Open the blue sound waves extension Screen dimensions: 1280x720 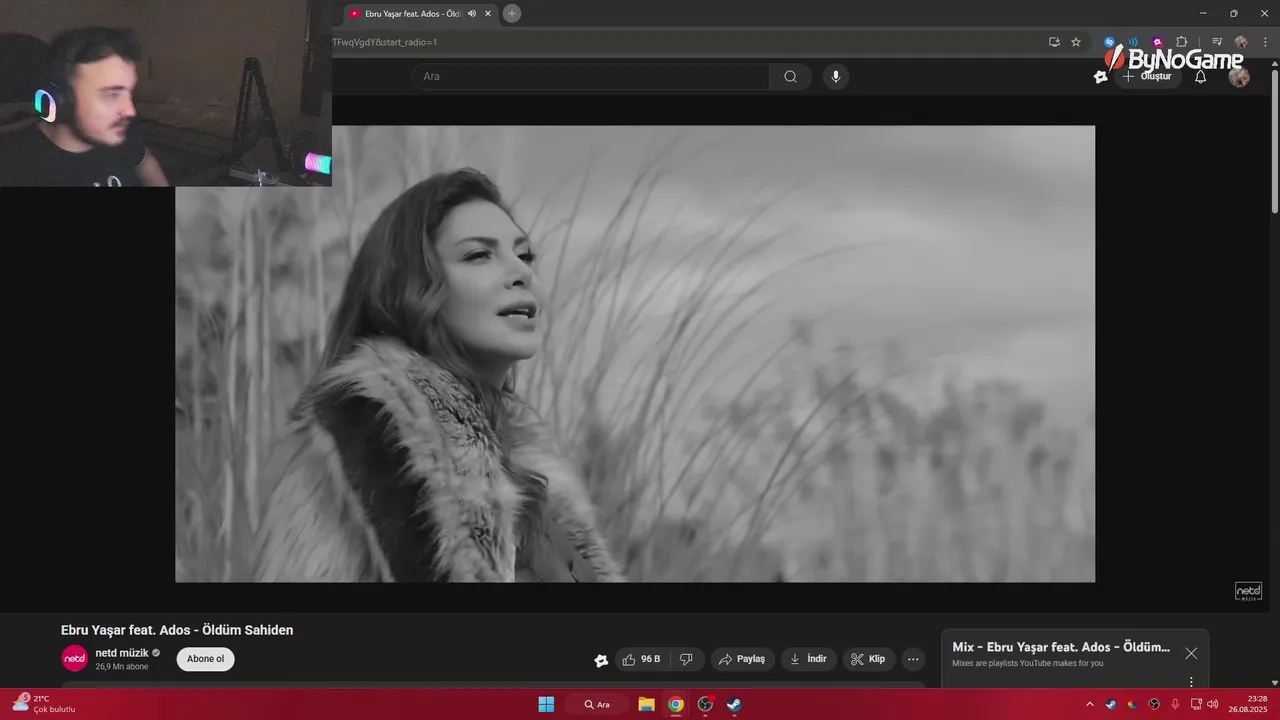(1133, 42)
